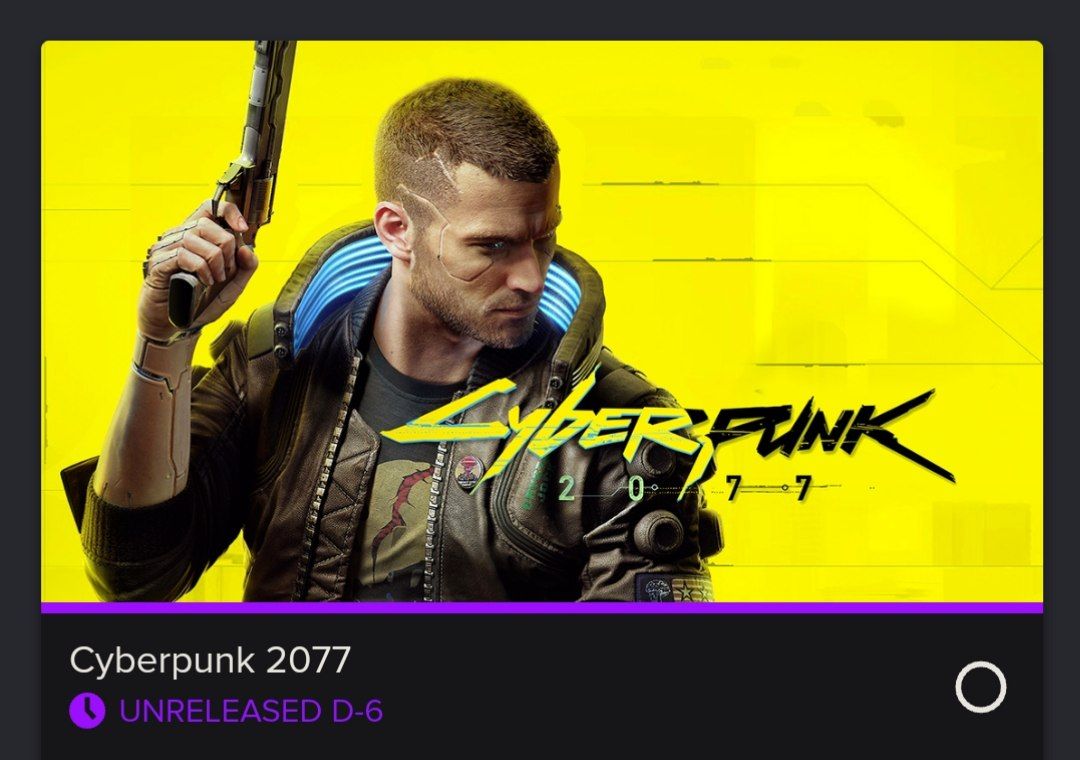Click the UNRELEASED D-6 status label
Screen dimensions: 1080x760
tap(251, 710)
